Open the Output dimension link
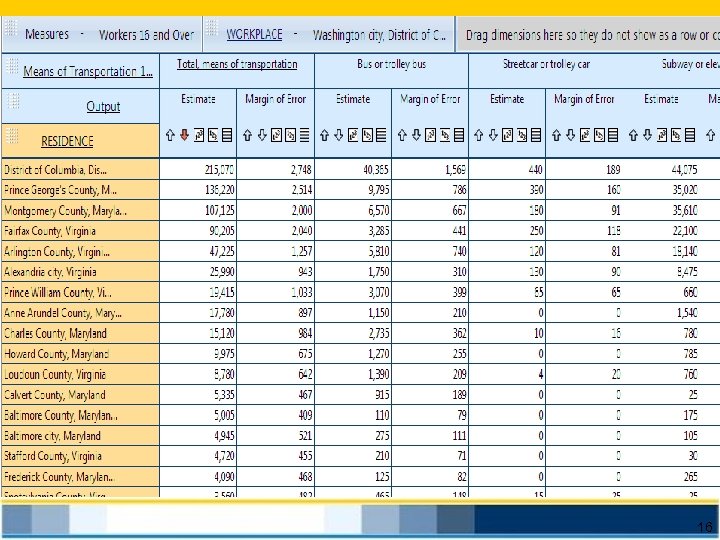Screen dimensions: 720x540 [x=103, y=107]
